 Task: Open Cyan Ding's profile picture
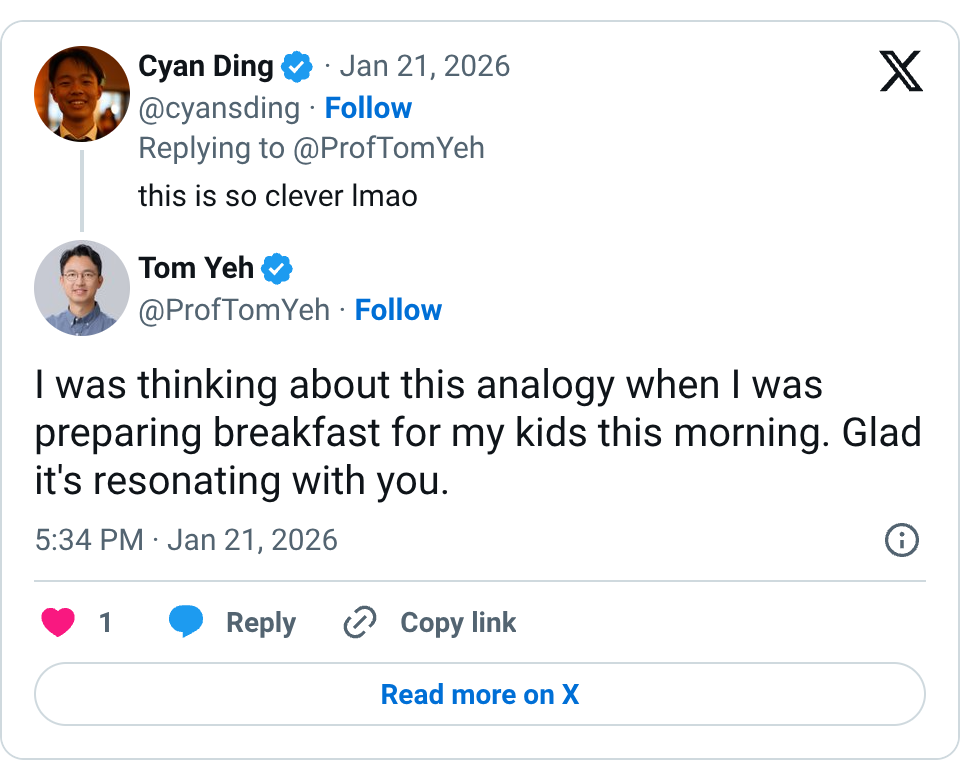tap(82, 94)
